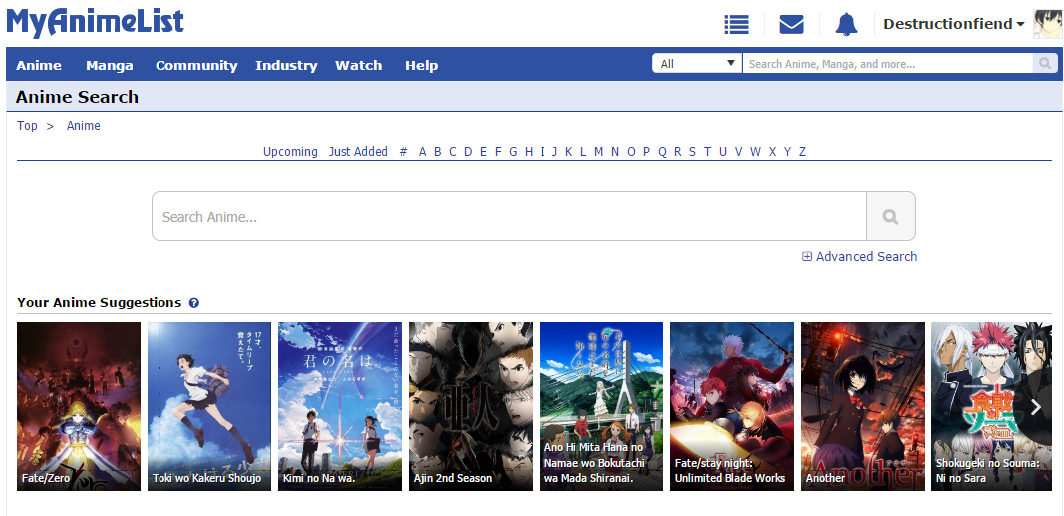Click the help question mark beside suggestions
The height and width of the screenshot is (516, 1064).
(x=194, y=303)
